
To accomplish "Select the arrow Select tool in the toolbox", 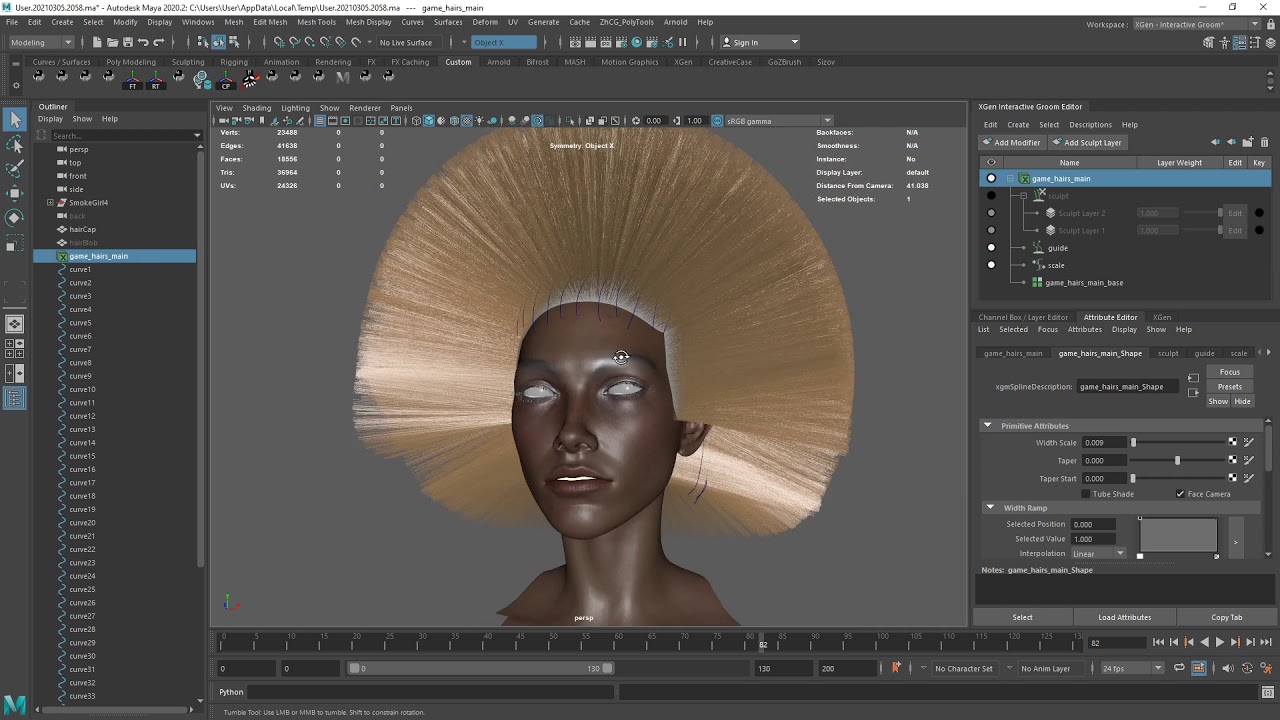I will 15,120.
